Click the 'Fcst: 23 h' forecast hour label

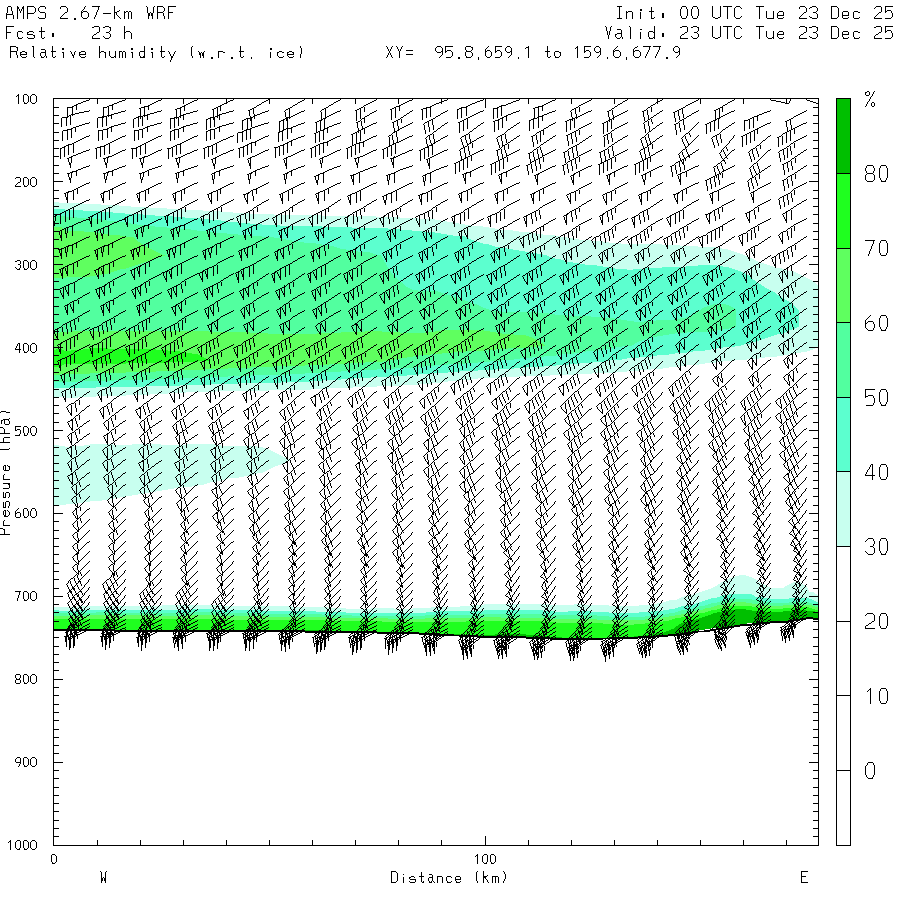click(69, 33)
